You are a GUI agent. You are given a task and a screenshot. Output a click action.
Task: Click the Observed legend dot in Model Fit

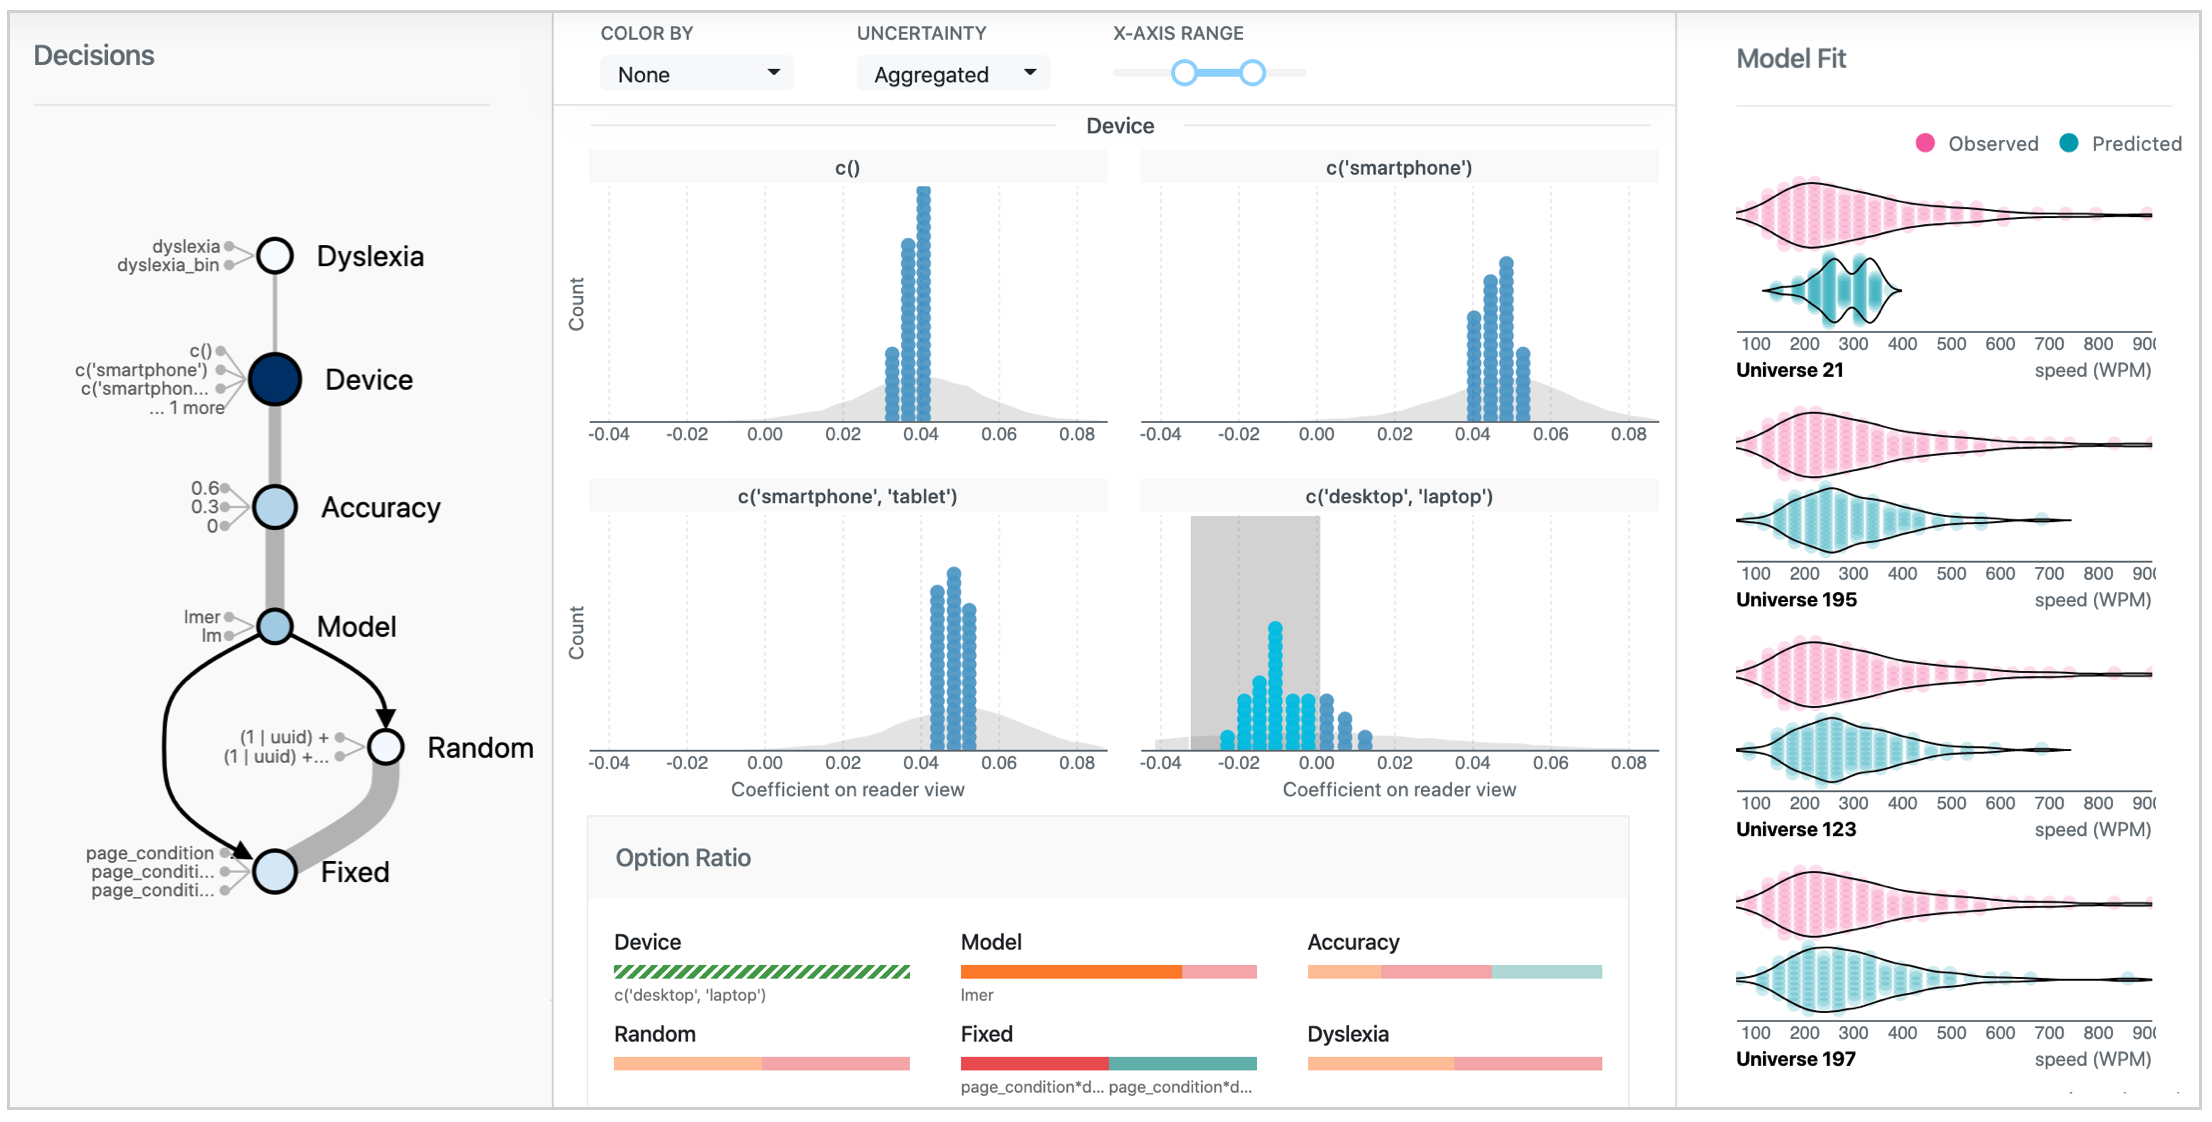pos(1925,143)
